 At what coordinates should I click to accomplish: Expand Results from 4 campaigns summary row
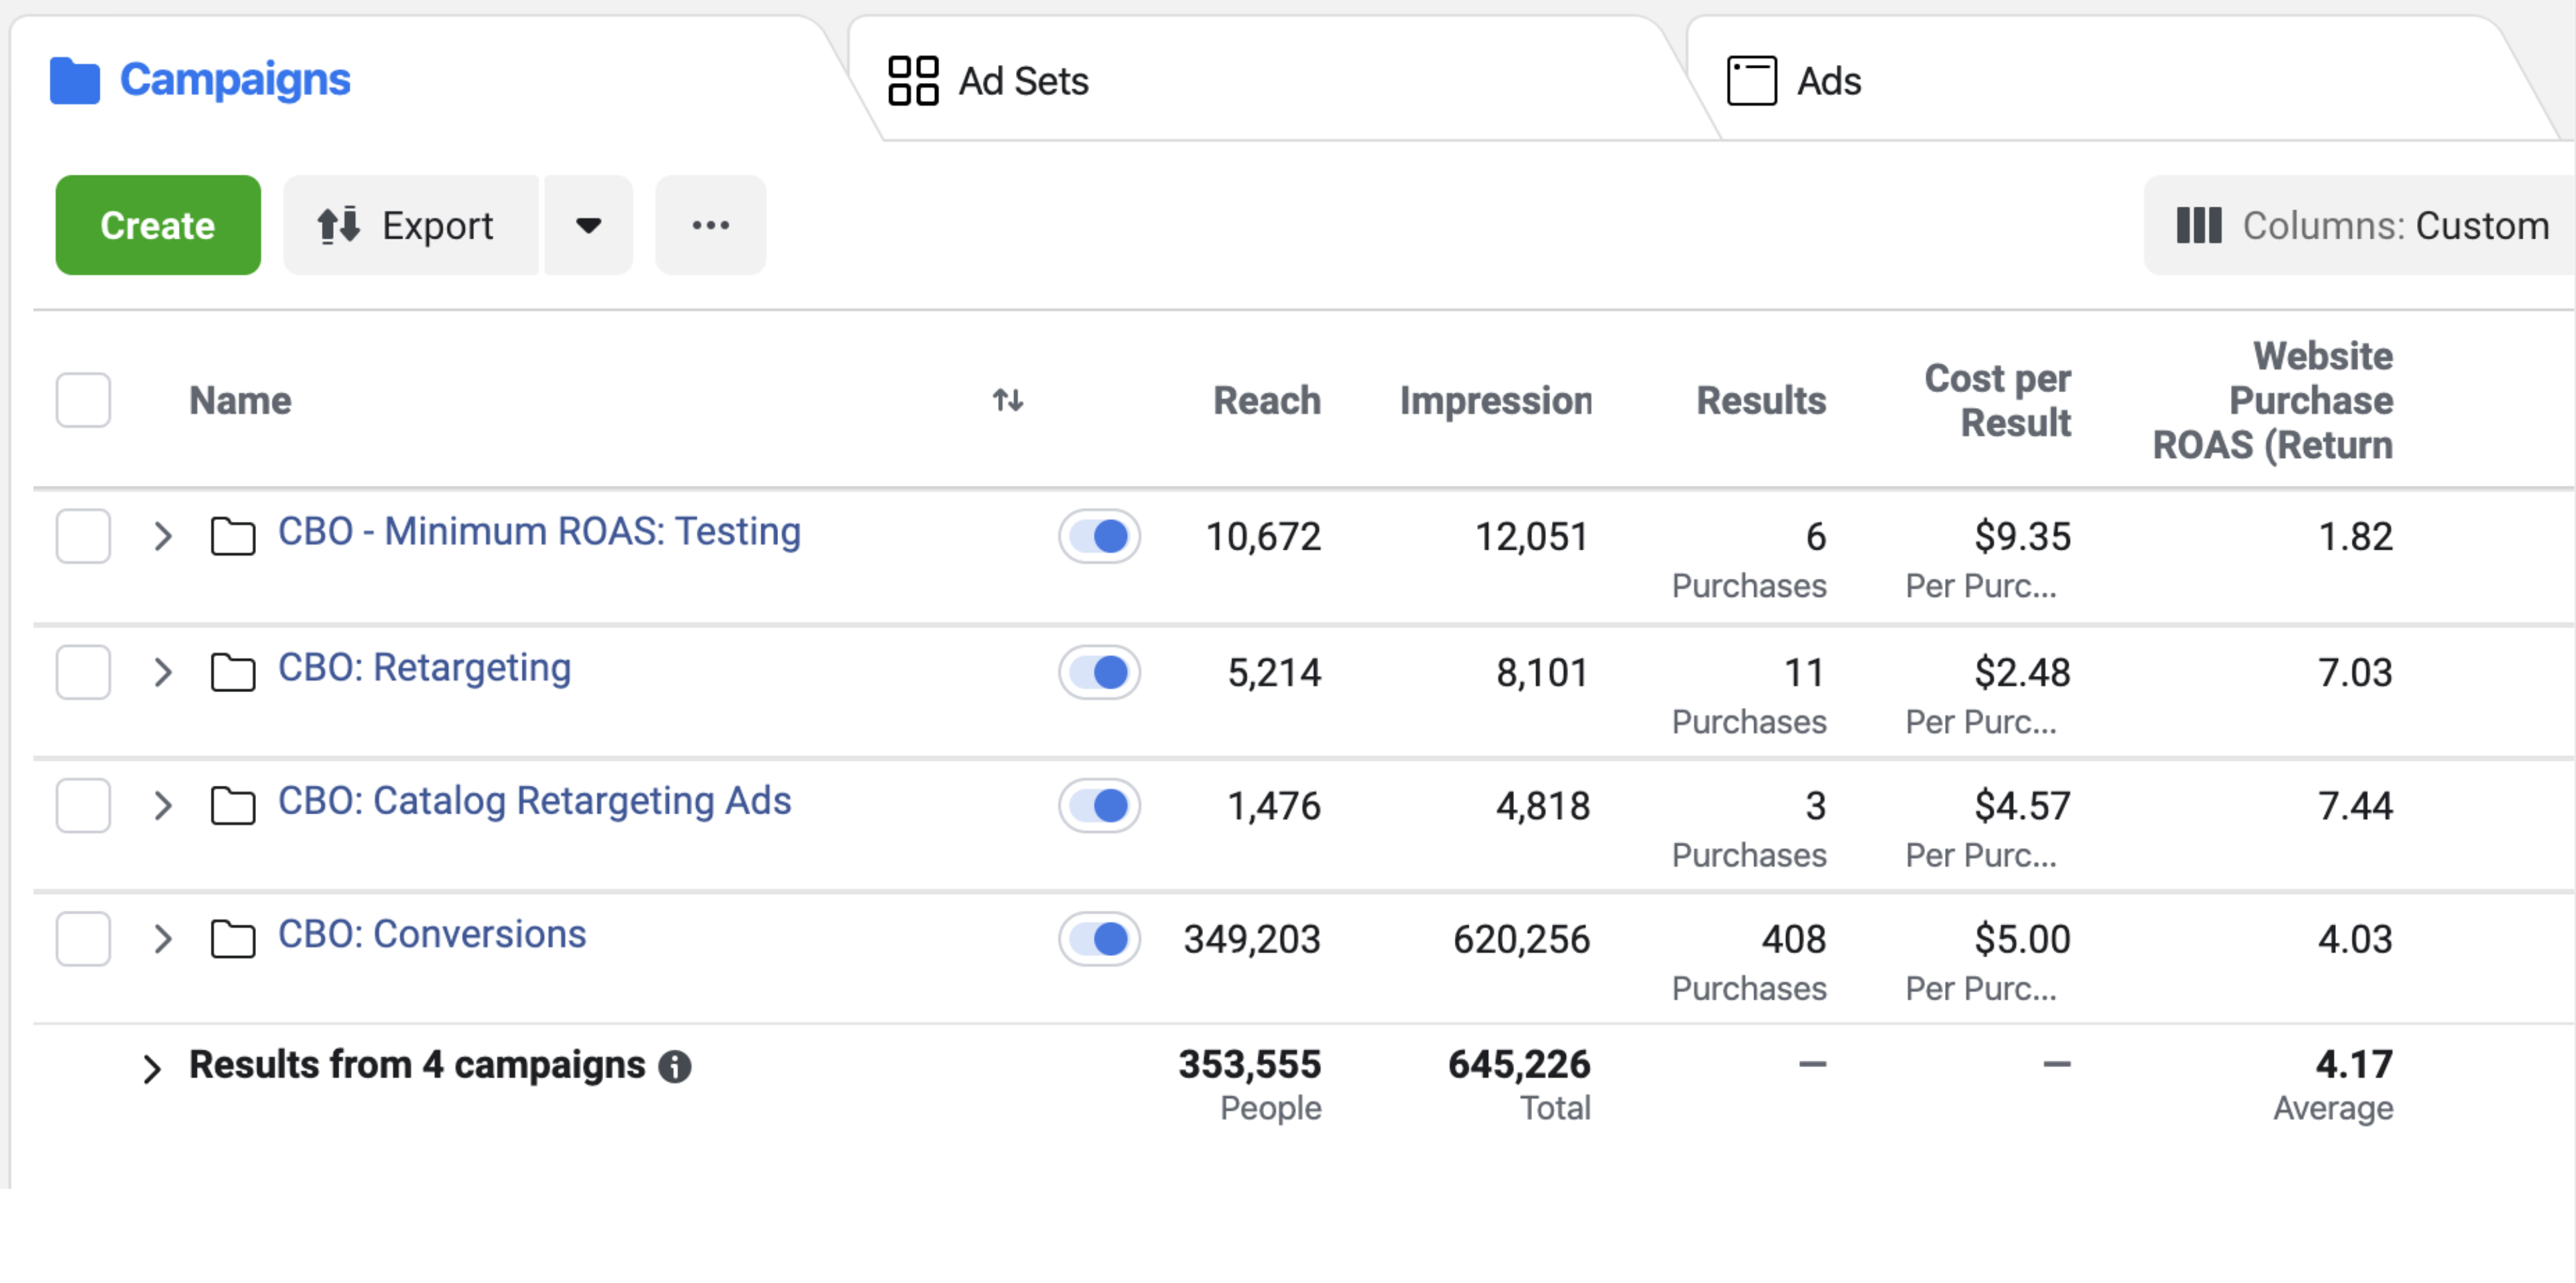click(152, 1068)
